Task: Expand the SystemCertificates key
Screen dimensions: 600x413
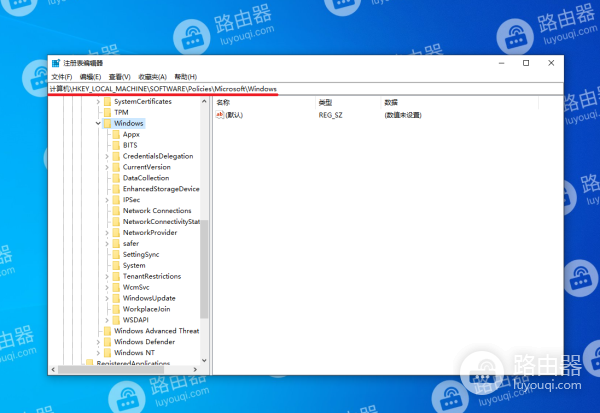Action: [x=98, y=102]
